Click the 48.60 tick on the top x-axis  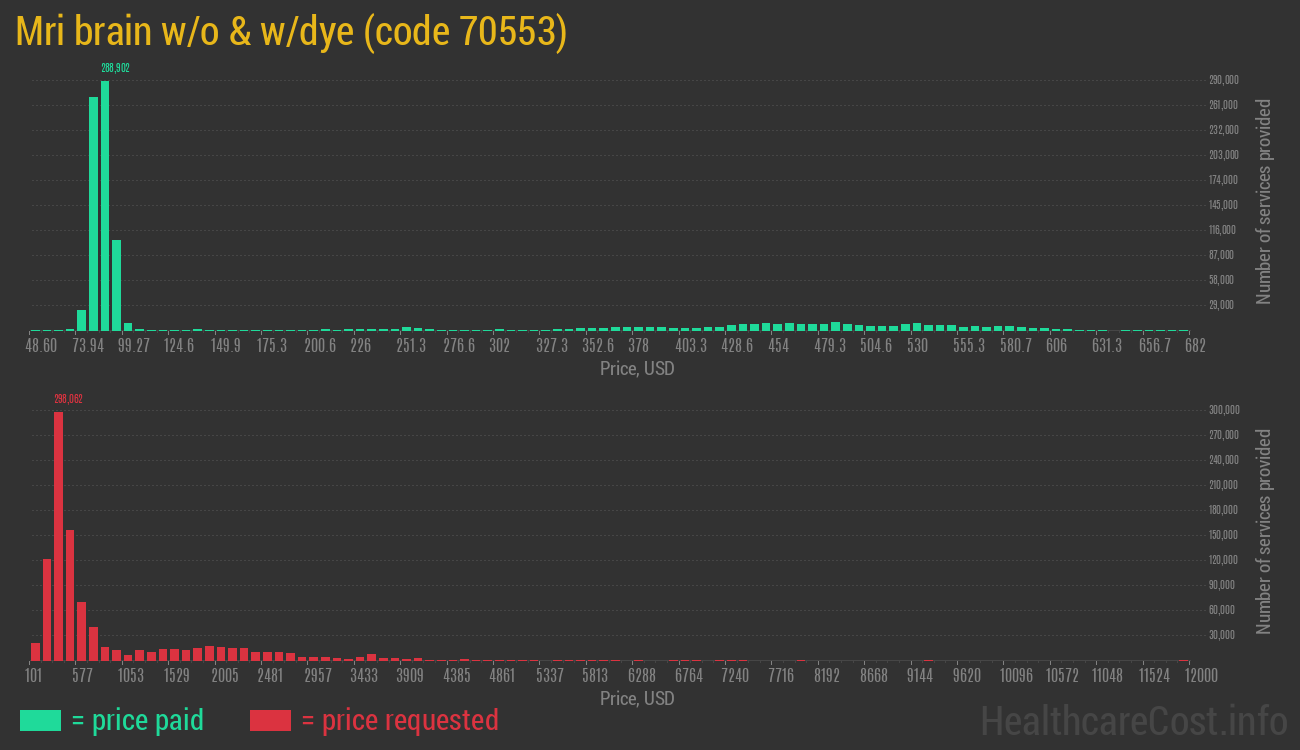pyautogui.click(x=41, y=346)
